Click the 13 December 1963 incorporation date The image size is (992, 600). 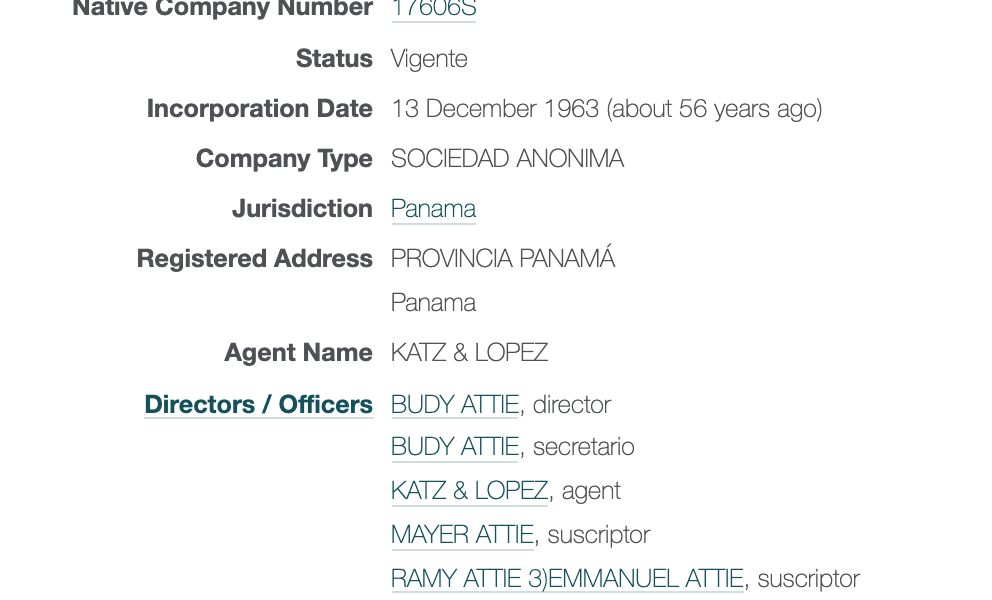(495, 109)
